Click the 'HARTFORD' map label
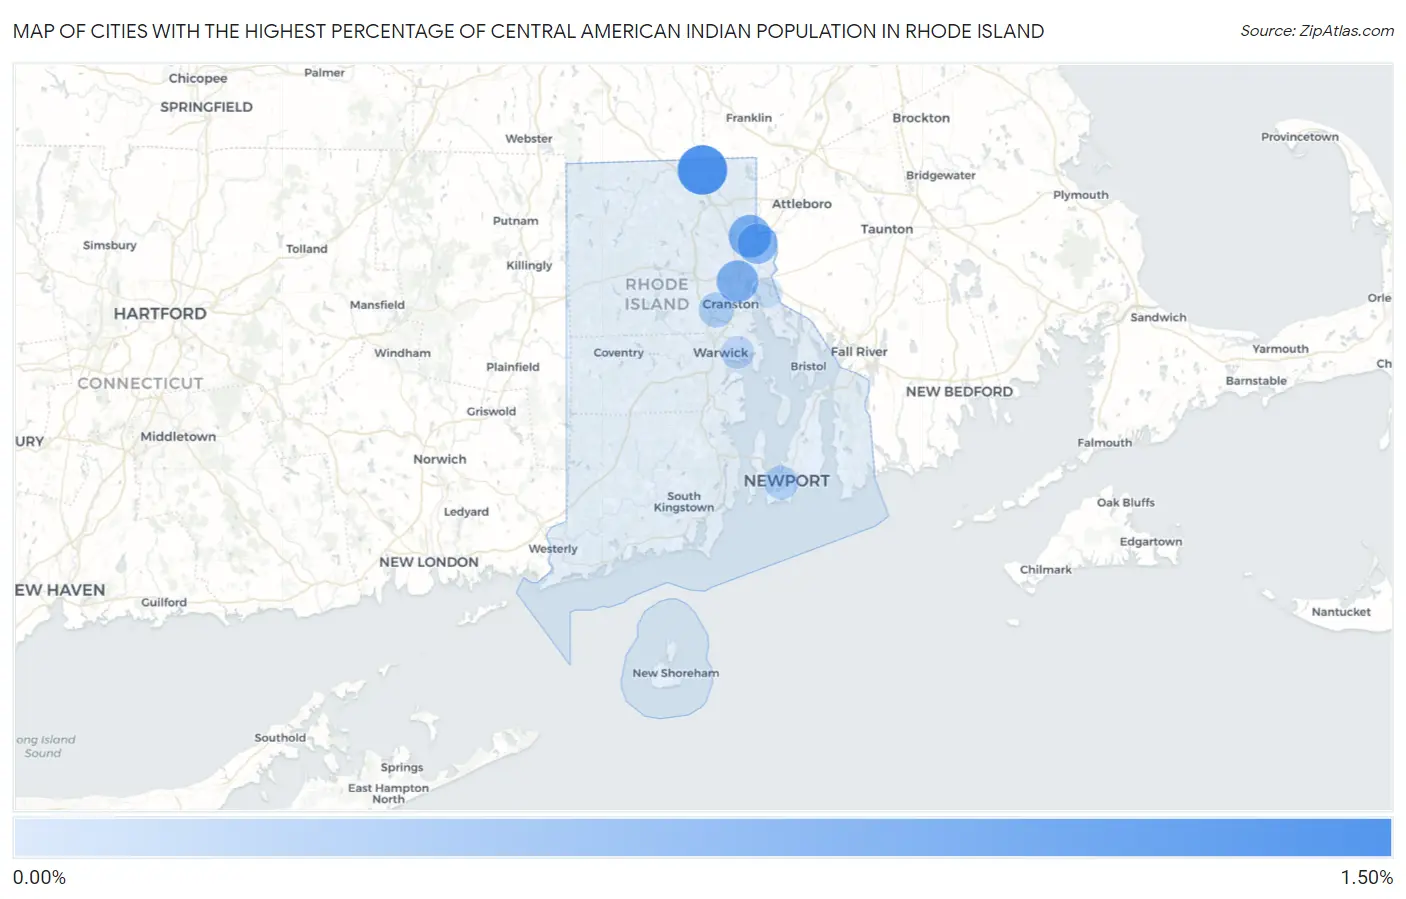 tap(160, 313)
